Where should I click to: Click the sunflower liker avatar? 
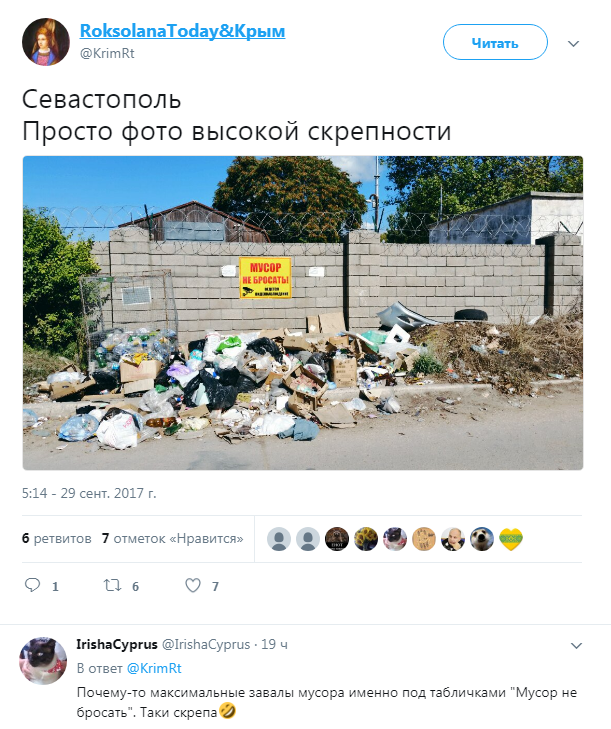click(366, 539)
